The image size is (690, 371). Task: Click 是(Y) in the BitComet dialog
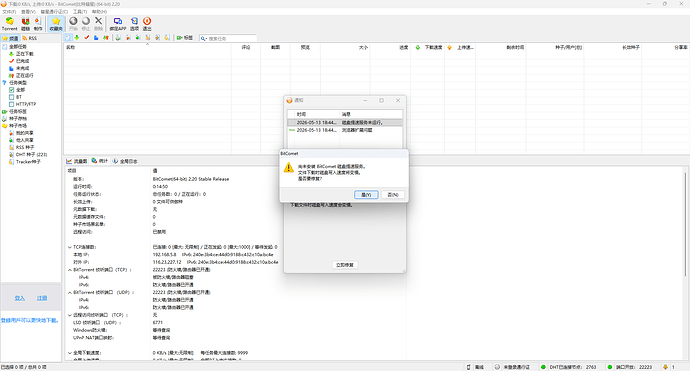click(366, 195)
